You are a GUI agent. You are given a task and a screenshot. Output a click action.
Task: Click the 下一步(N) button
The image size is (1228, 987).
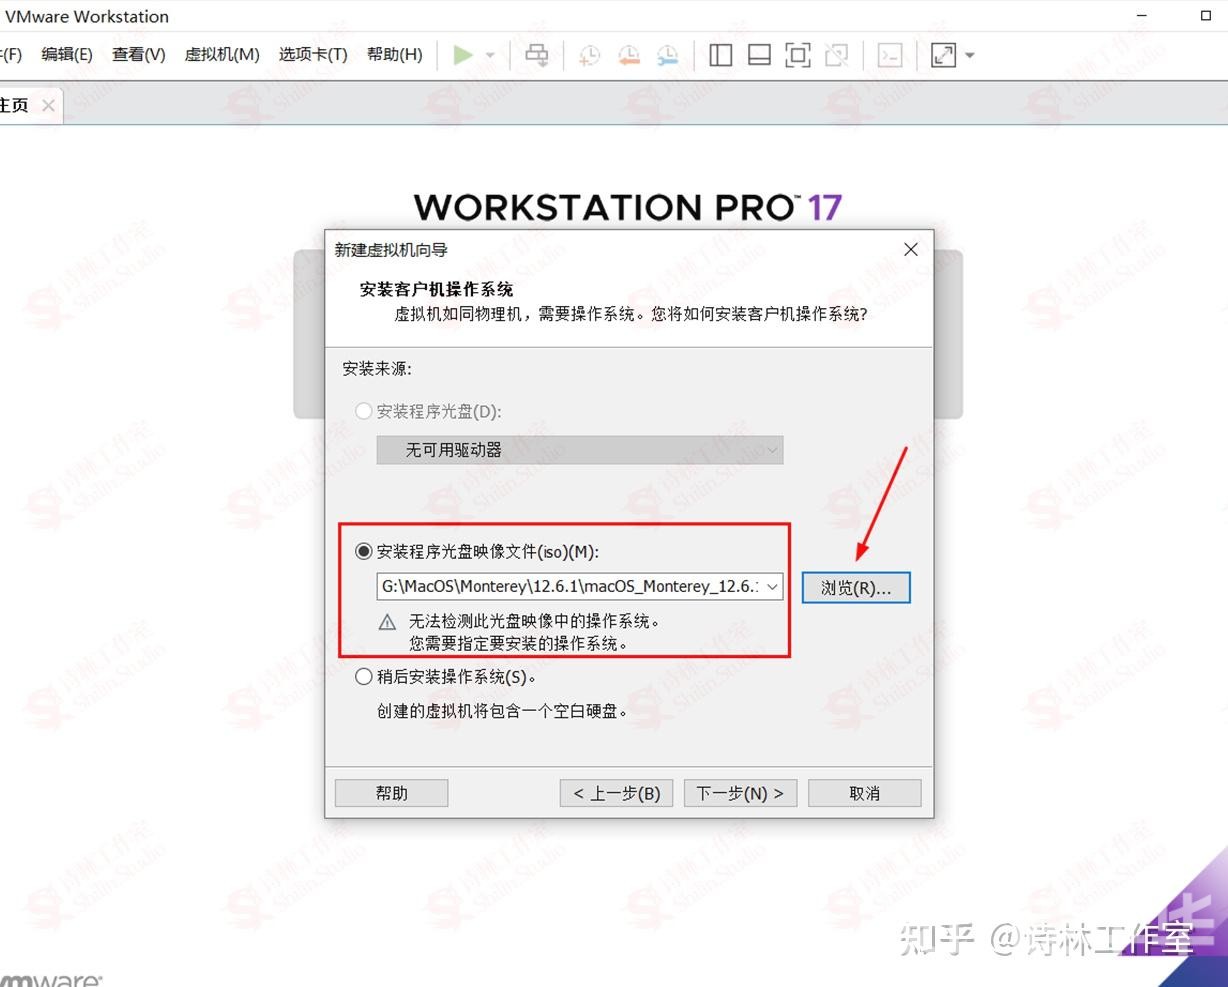tap(739, 792)
